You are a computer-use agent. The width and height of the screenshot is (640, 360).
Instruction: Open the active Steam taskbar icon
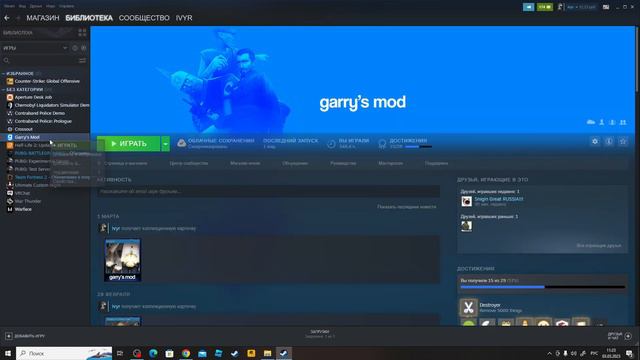pyautogui.click(x=284, y=353)
